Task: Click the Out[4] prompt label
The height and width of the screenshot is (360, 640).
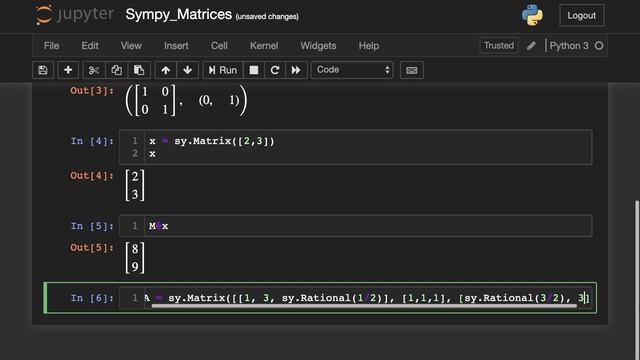Action: pyautogui.click(x=92, y=176)
